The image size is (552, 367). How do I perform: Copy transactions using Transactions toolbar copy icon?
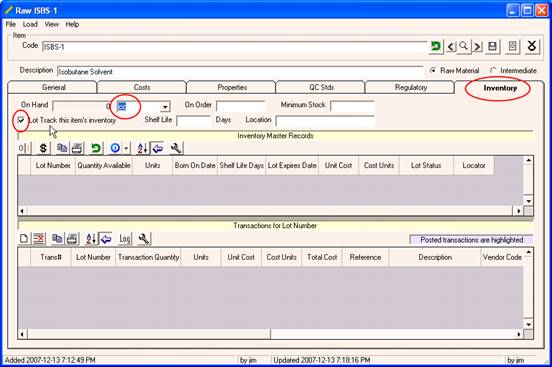pos(57,239)
